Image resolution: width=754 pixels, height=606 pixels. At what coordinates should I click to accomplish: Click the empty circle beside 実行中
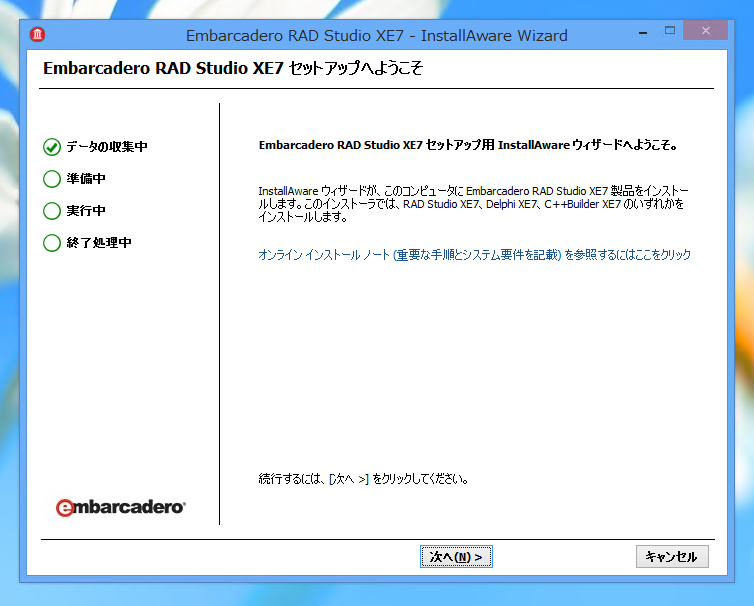coord(52,211)
